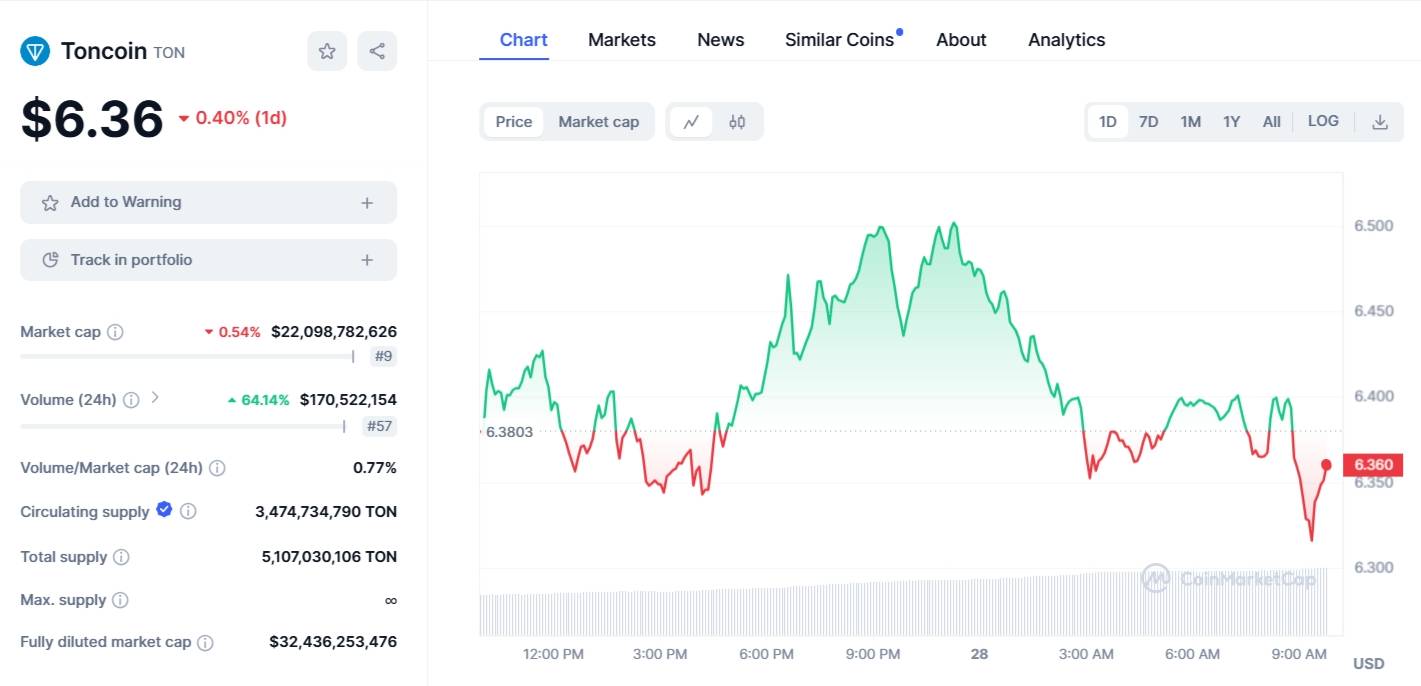Click the 6.3803 baseline label on chart
Image resolution: width=1421 pixels, height=686 pixels.
tap(508, 432)
